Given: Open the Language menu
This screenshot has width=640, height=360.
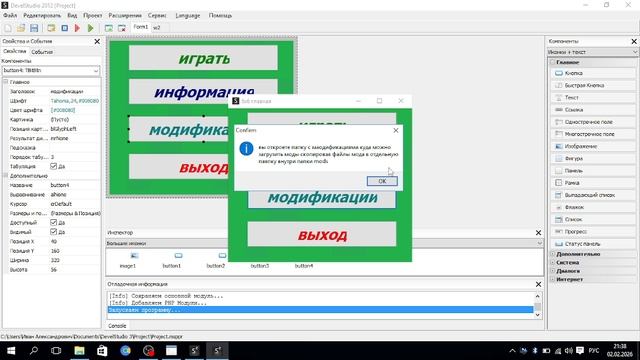Looking at the screenshot, I should click(x=188, y=16).
